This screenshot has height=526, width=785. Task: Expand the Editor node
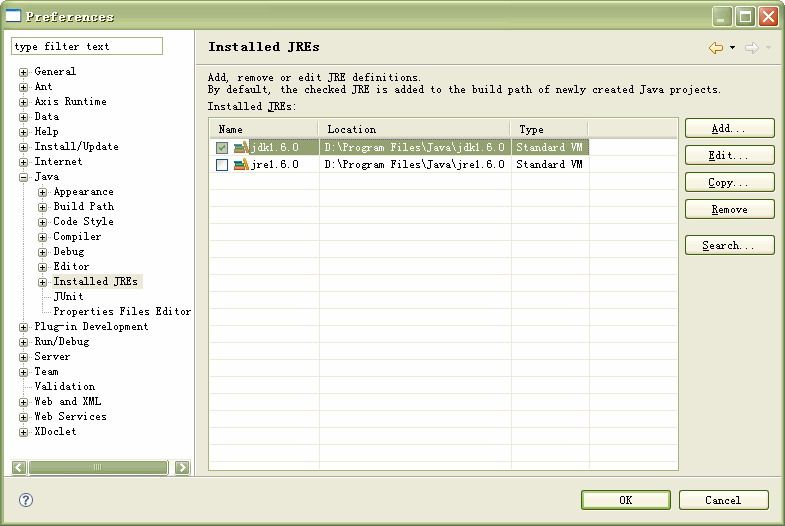click(x=43, y=267)
